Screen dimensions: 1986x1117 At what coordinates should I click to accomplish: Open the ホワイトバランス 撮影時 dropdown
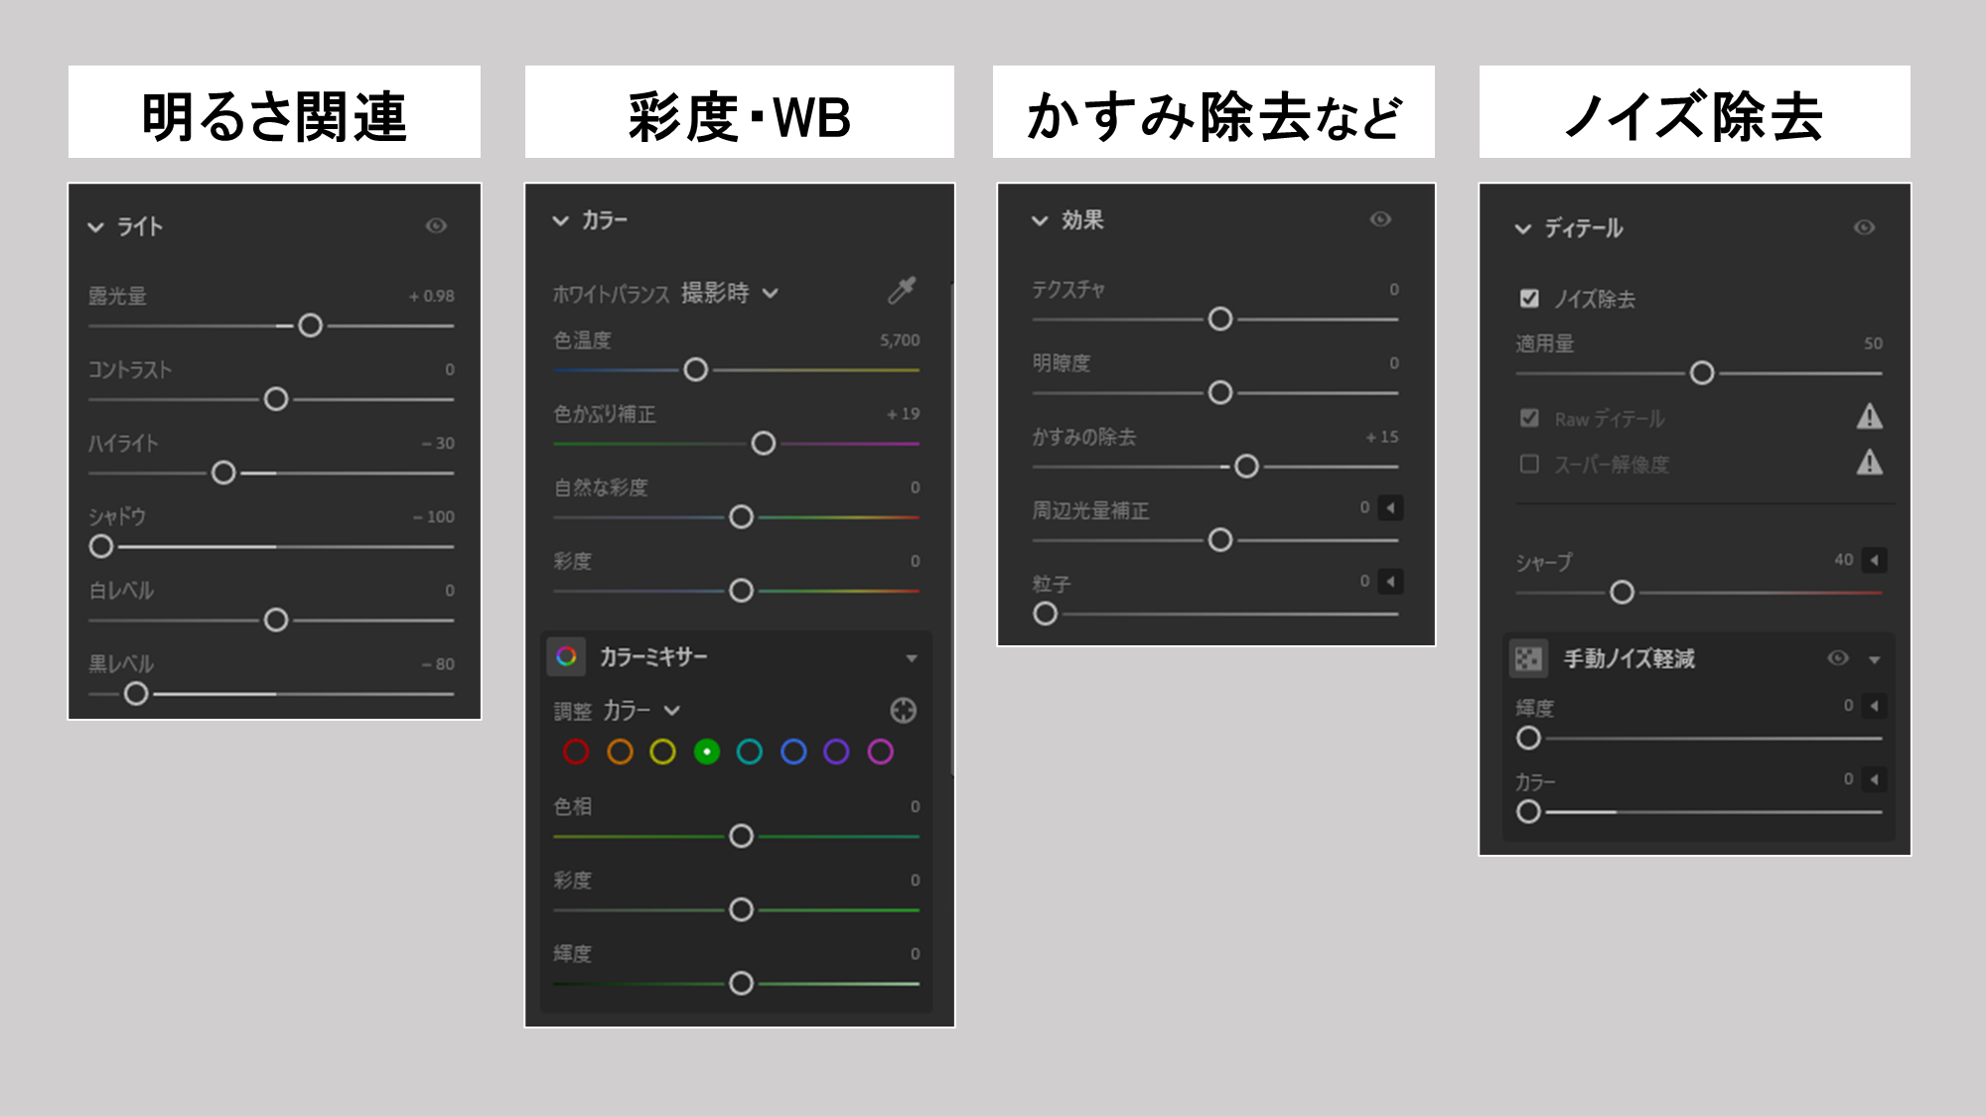tap(729, 293)
